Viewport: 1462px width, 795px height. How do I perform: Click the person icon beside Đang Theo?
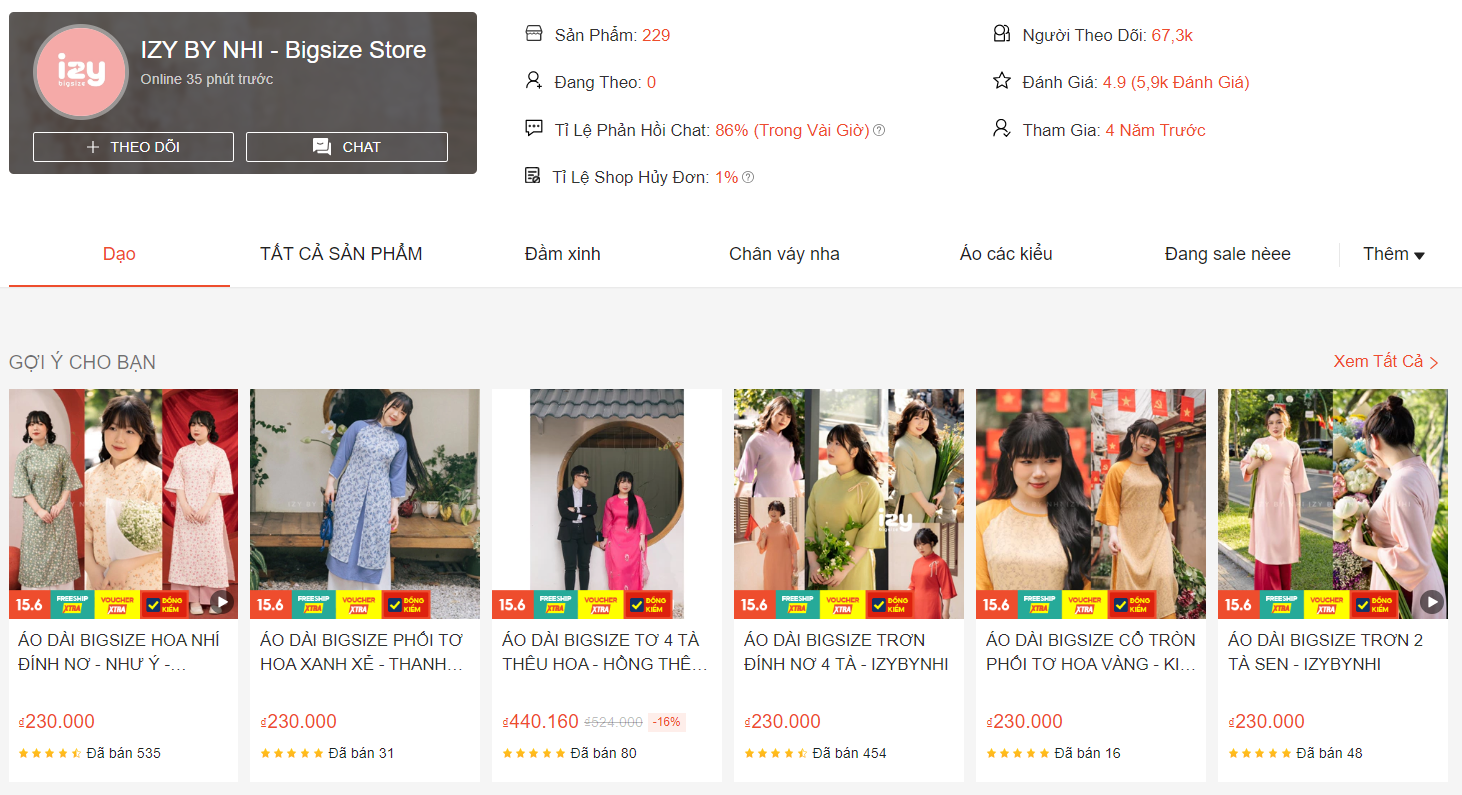coord(534,80)
